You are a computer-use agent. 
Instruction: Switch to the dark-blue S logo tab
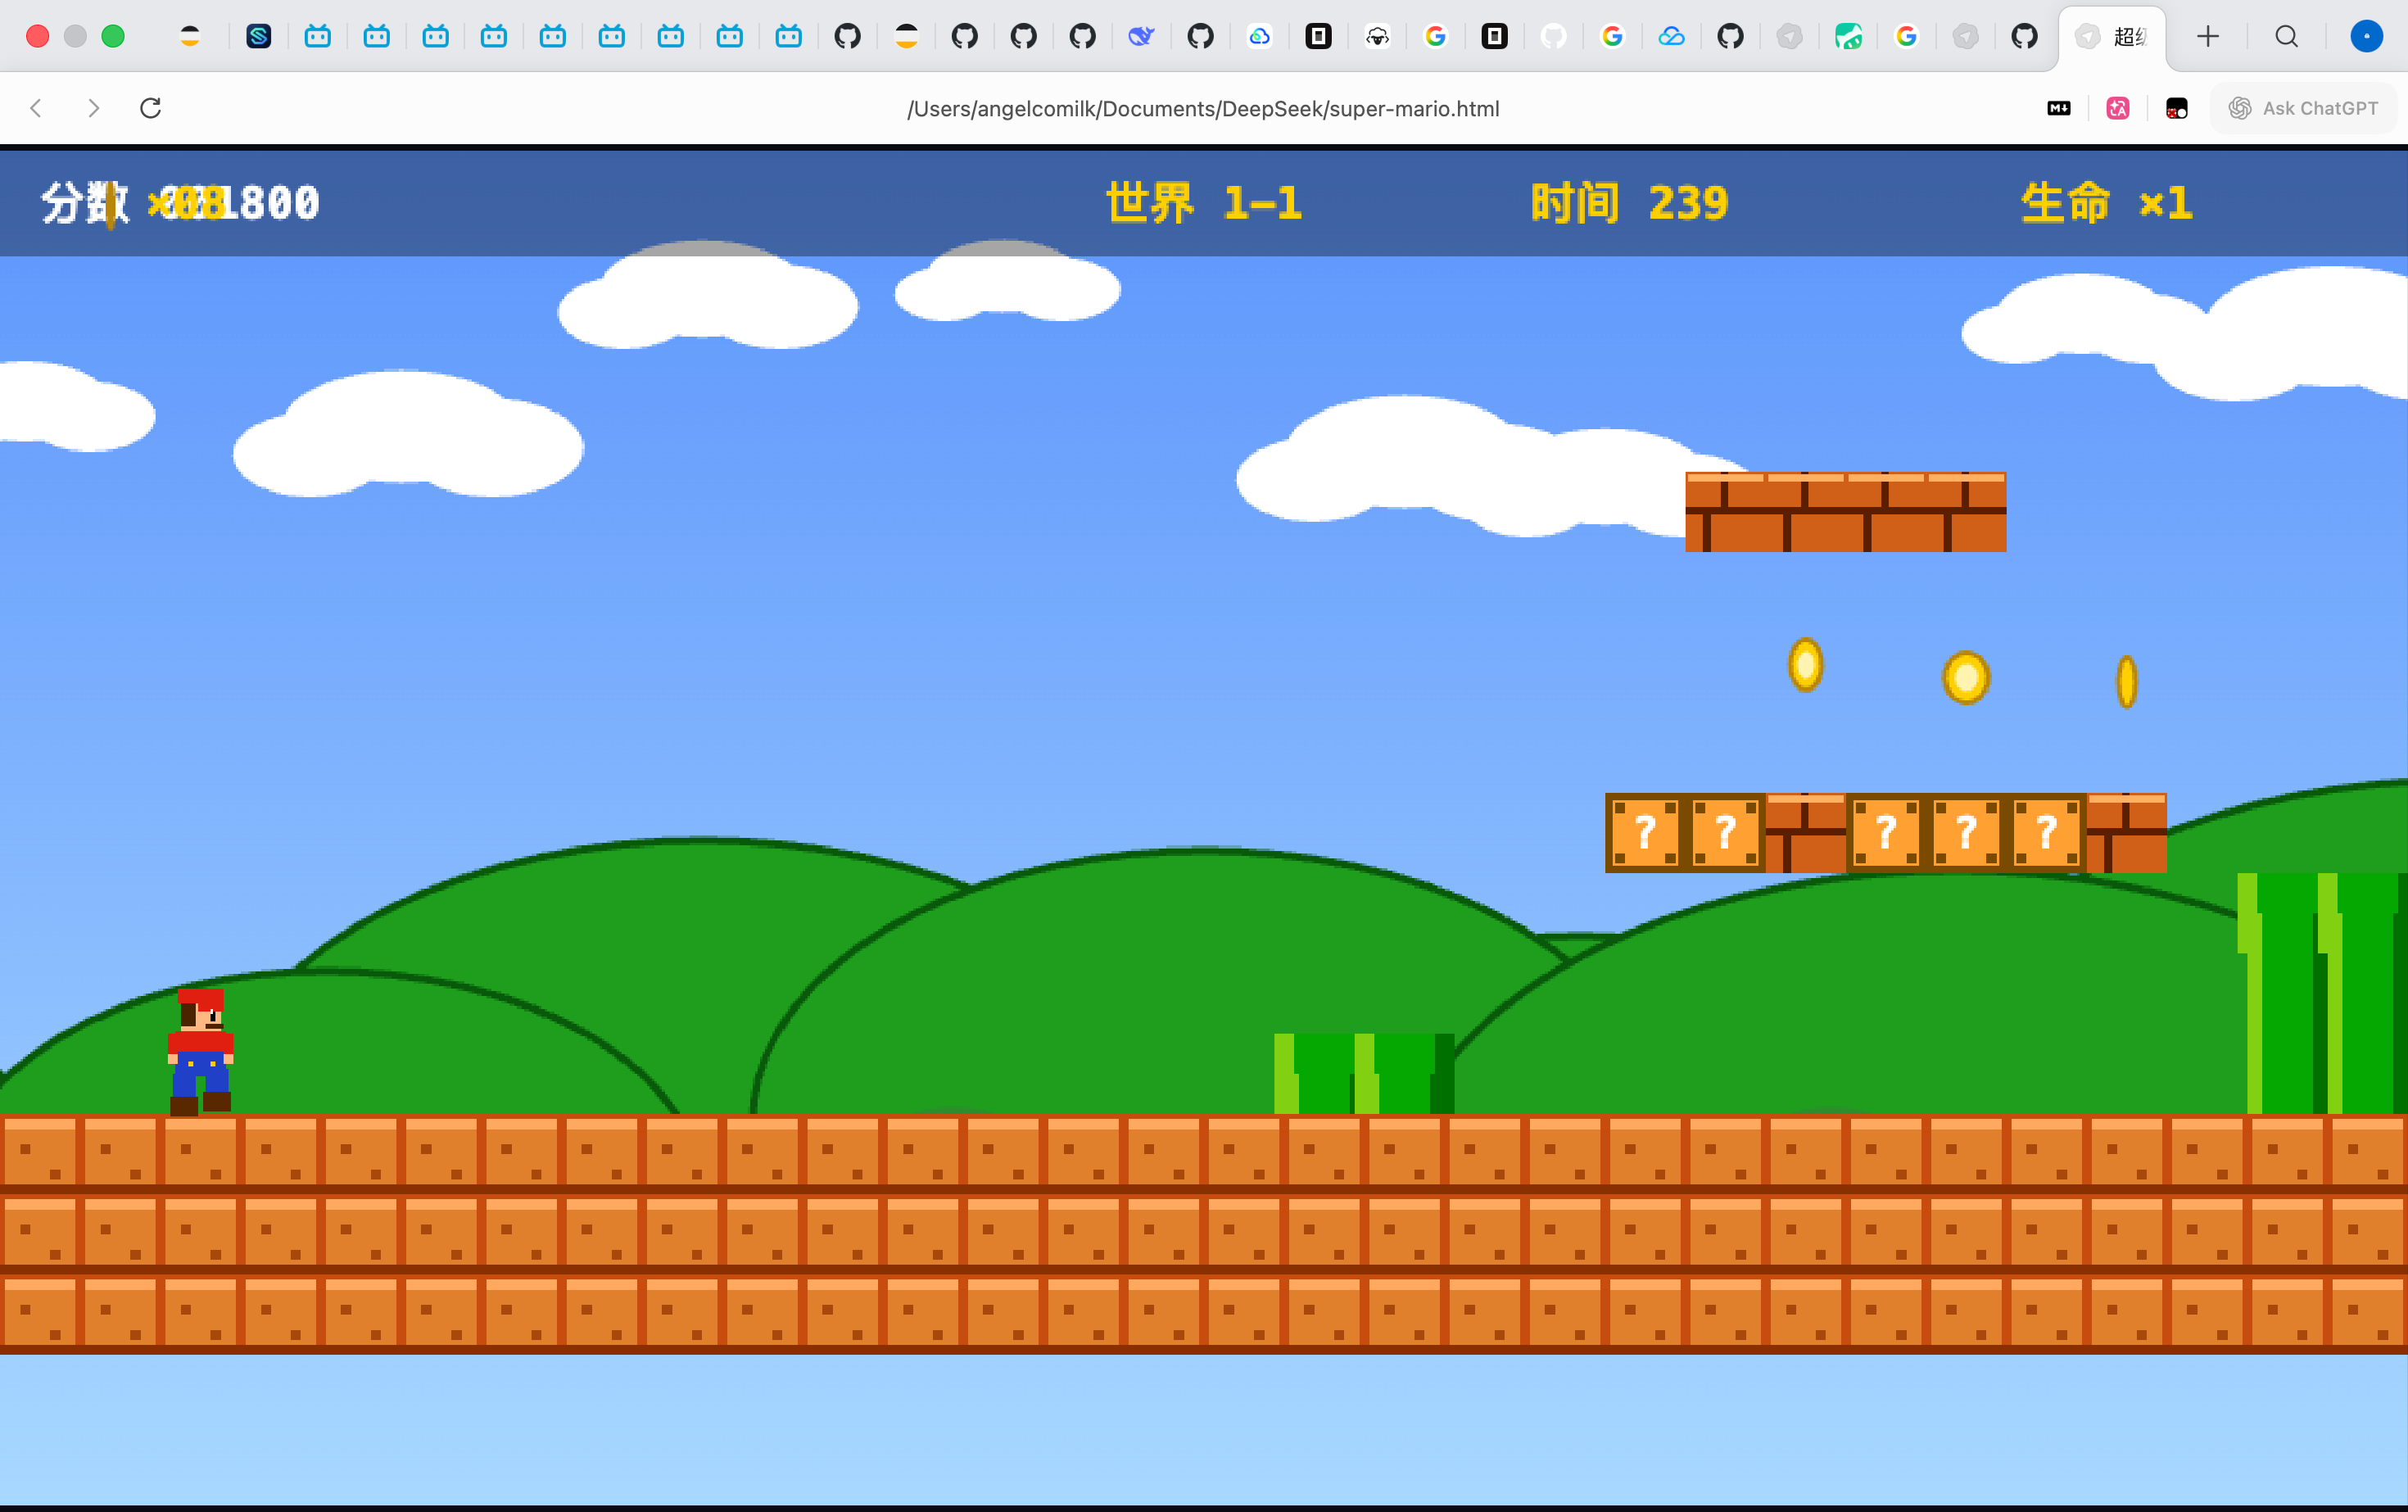coord(259,37)
